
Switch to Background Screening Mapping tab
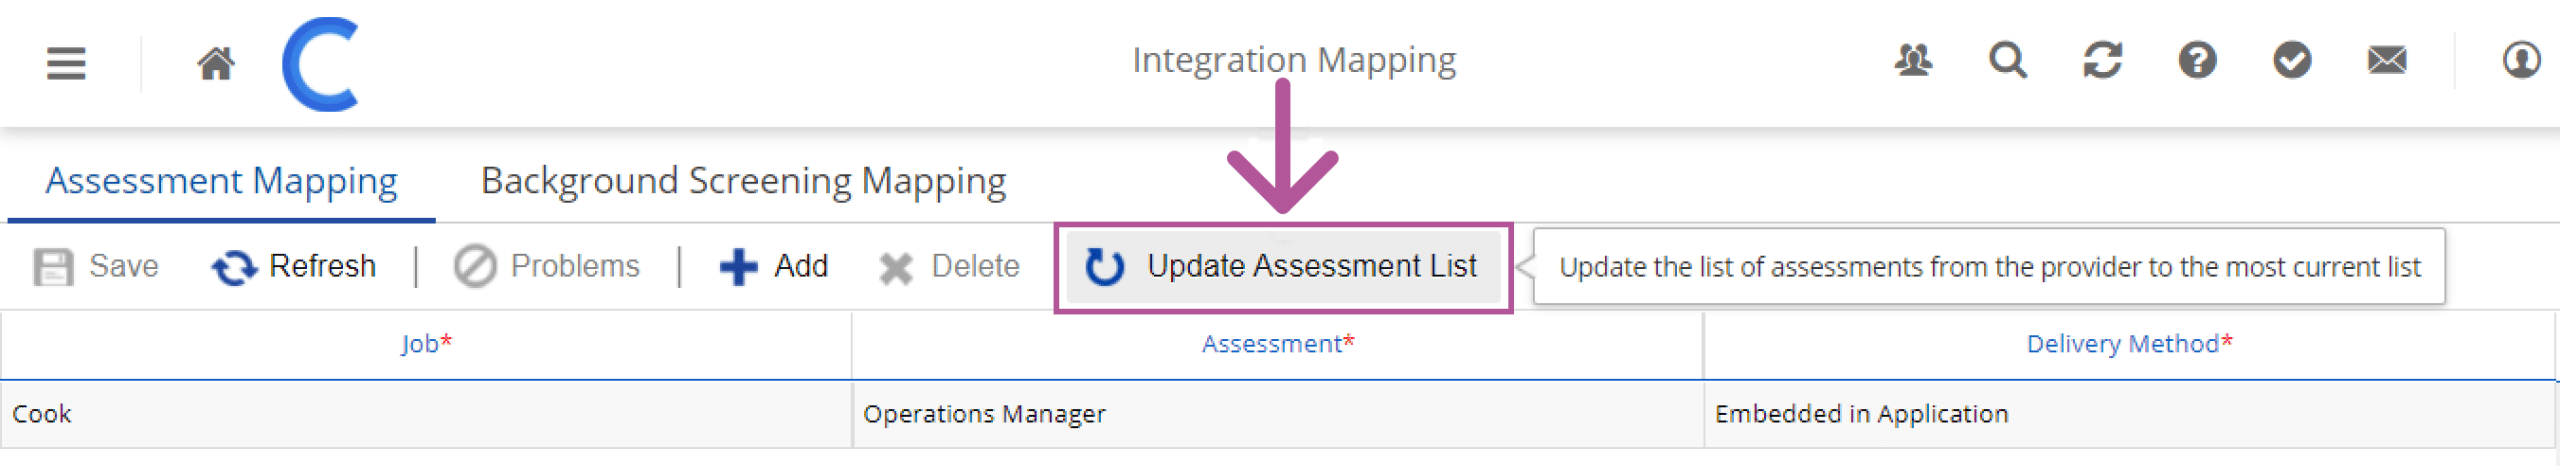743,181
